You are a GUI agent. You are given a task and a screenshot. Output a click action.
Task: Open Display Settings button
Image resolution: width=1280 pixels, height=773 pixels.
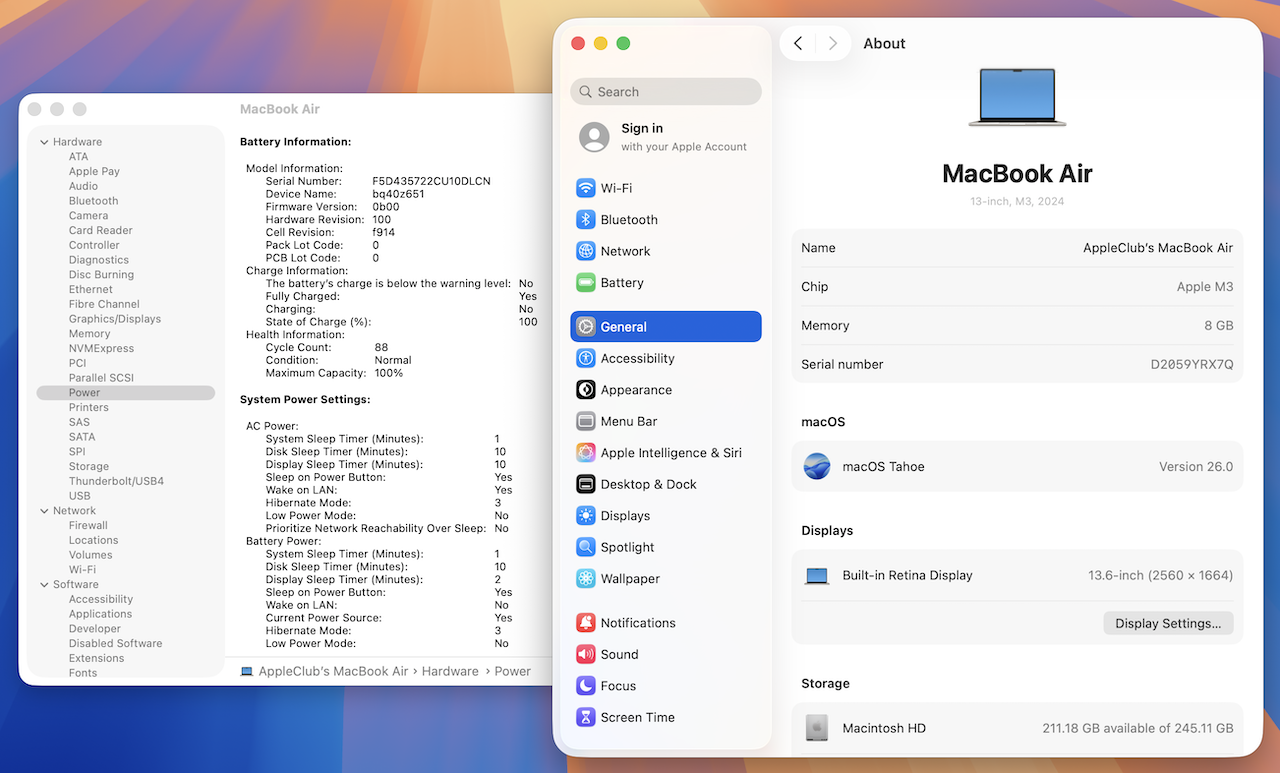pyautogui.click(x=1168, y=623)
